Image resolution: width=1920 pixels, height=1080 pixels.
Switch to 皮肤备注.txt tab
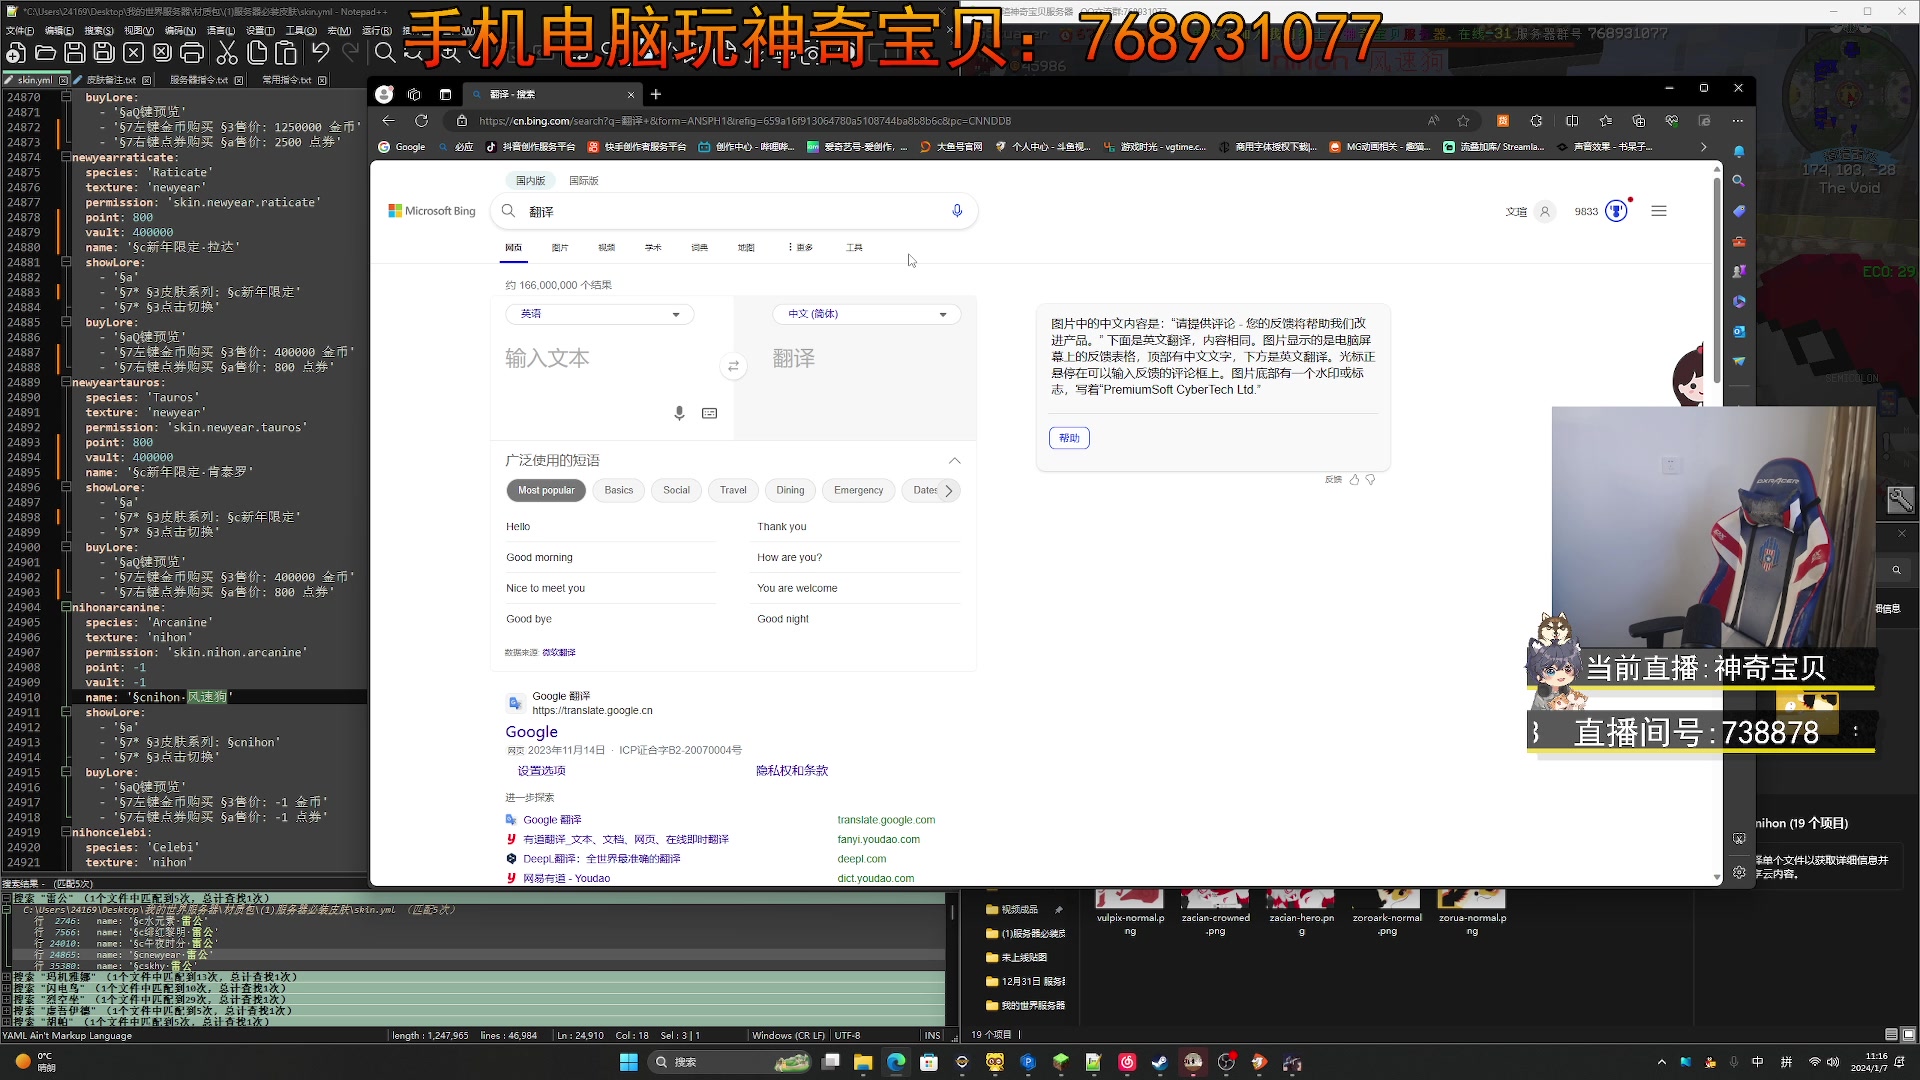pyautogui.click(x=111, y=80)
